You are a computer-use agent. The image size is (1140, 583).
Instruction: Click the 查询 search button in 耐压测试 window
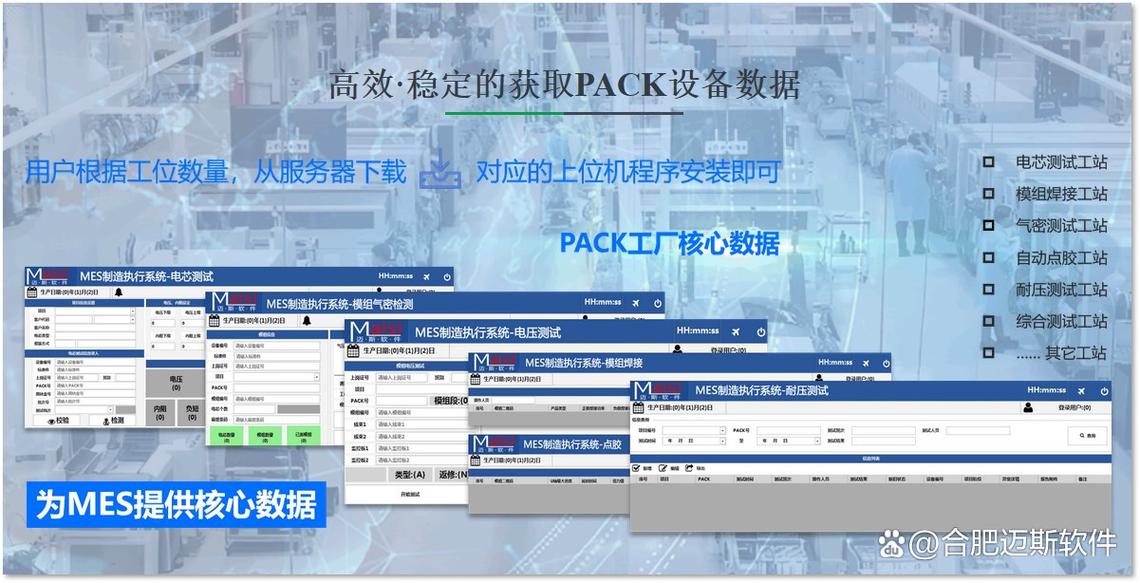[x=1087, y=435]
